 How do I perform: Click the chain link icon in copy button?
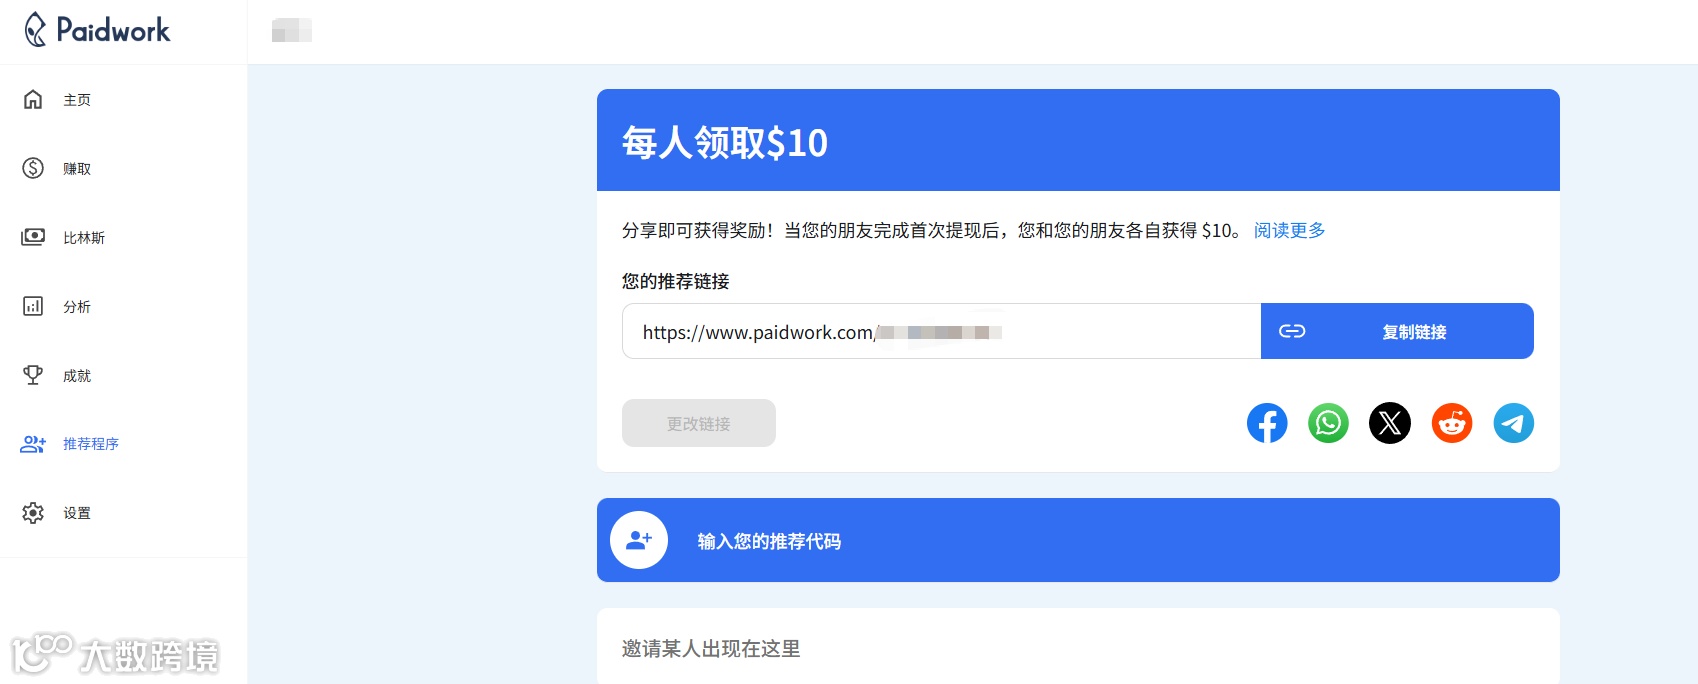click(1292, 331)
